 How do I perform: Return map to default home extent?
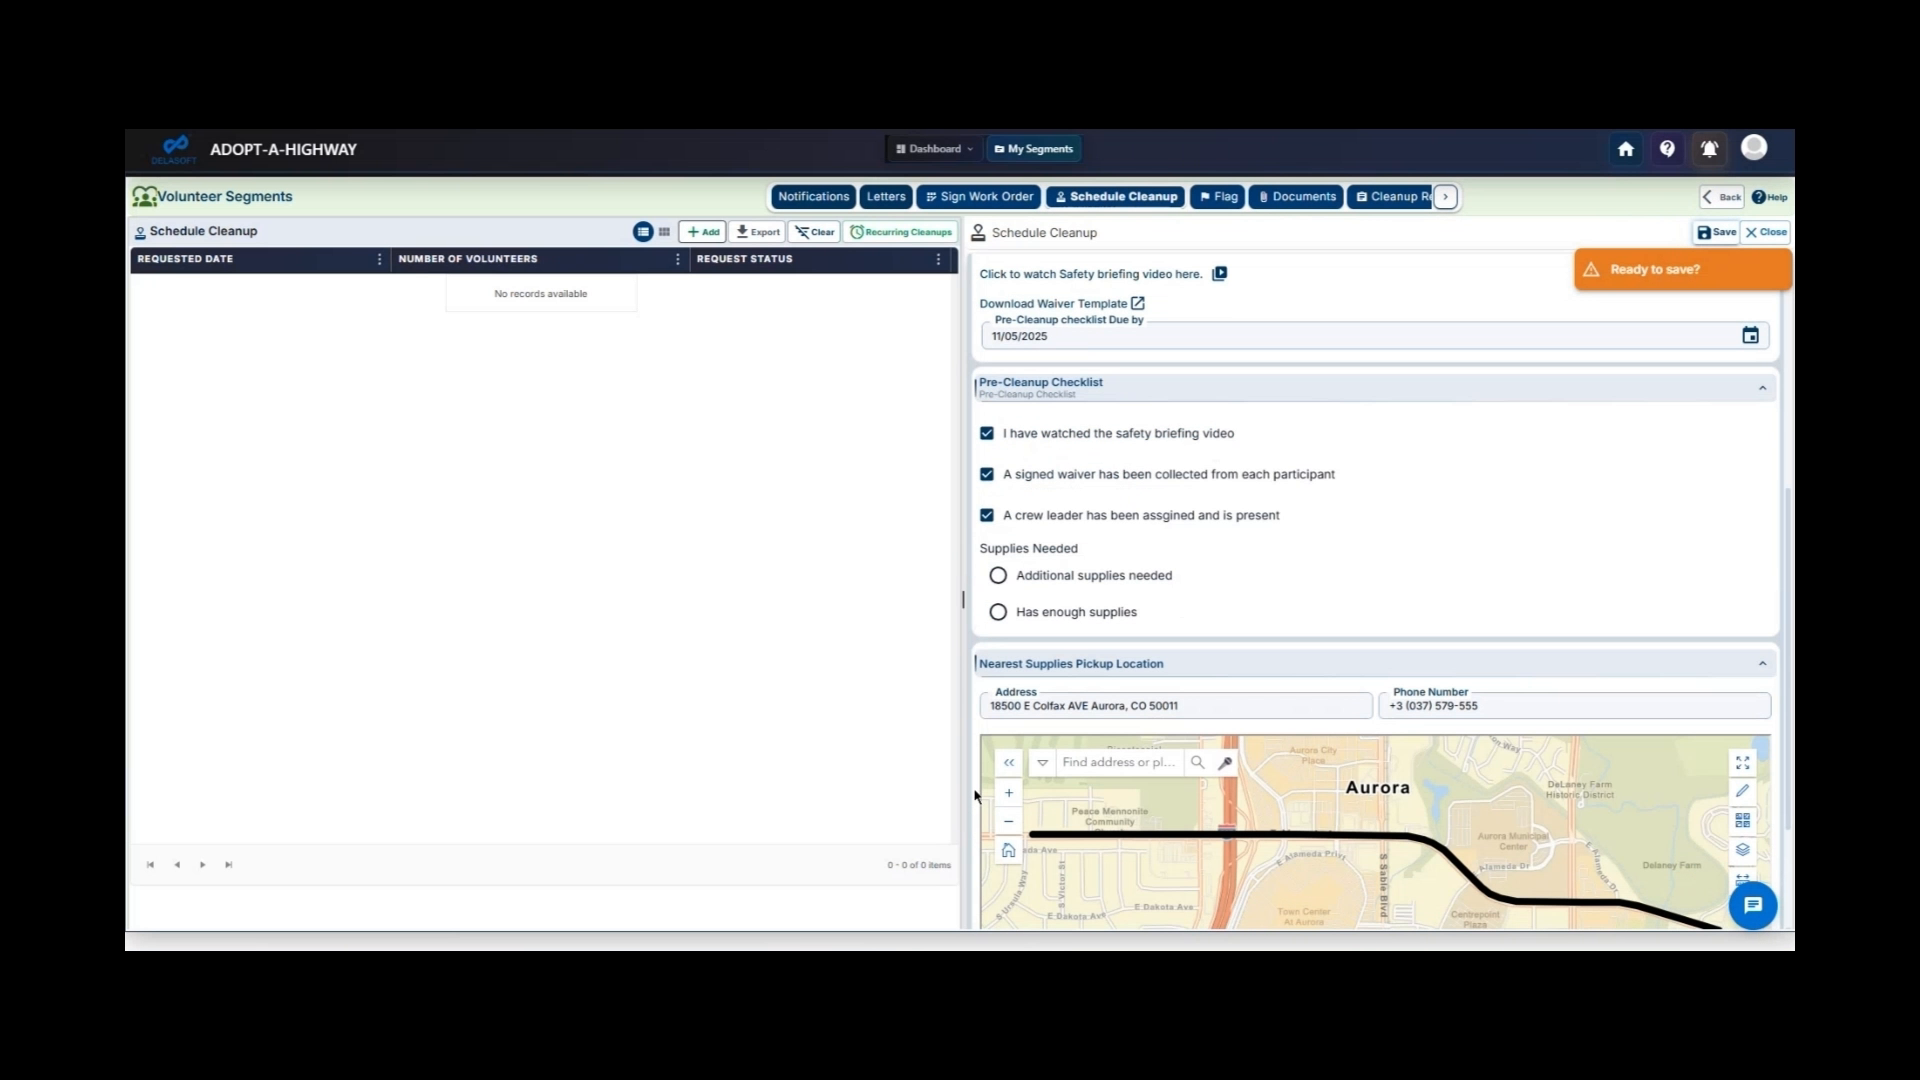1008,850
